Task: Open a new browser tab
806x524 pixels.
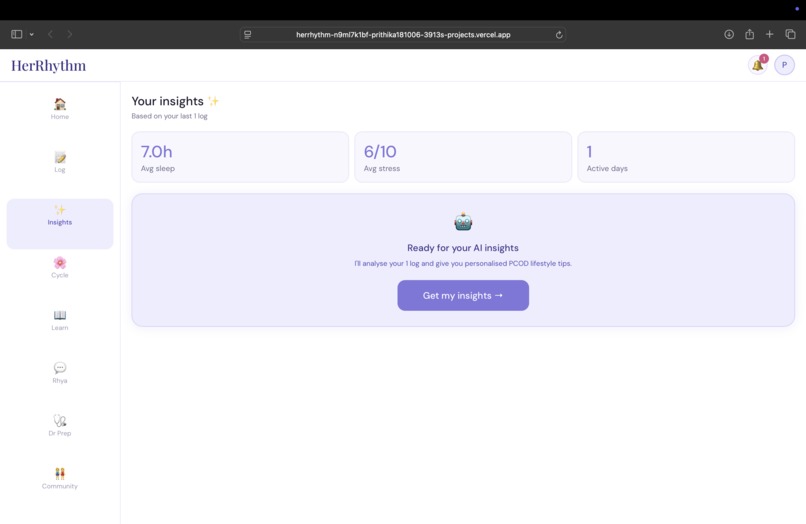Action: tap(770, 34)
